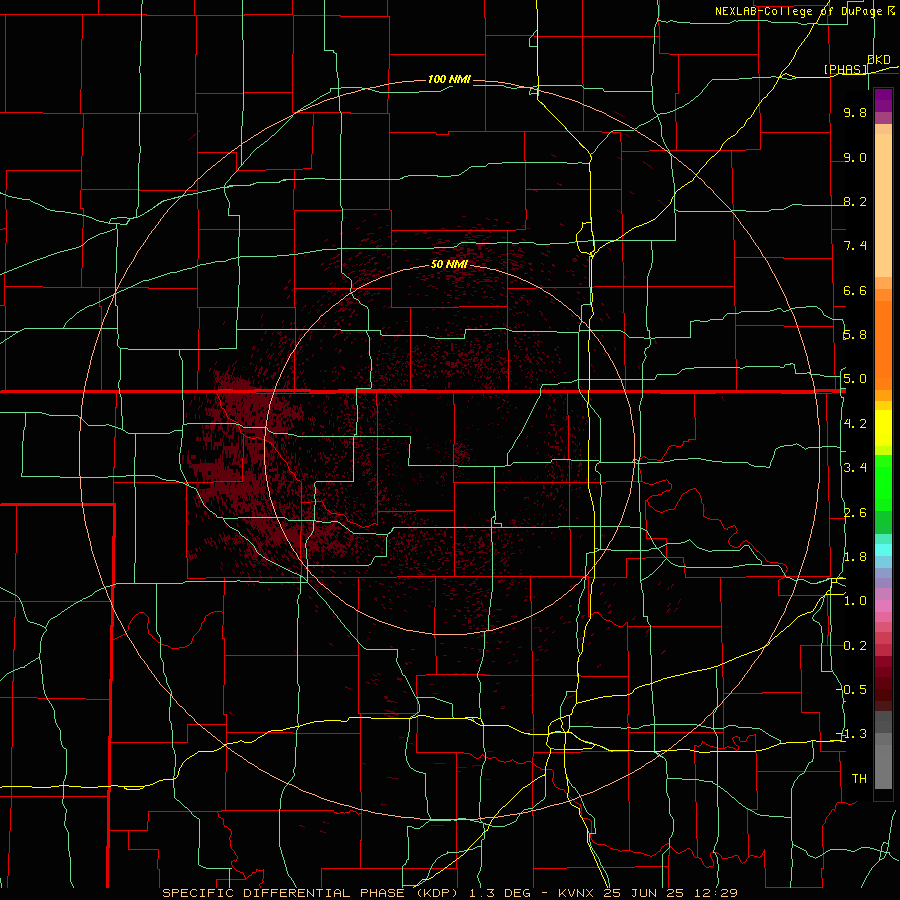The width and height of the screenshot is (900, 900).
Task: Click the yellow color bar segment
Action: pyautogui.click(x=883, y=428)
